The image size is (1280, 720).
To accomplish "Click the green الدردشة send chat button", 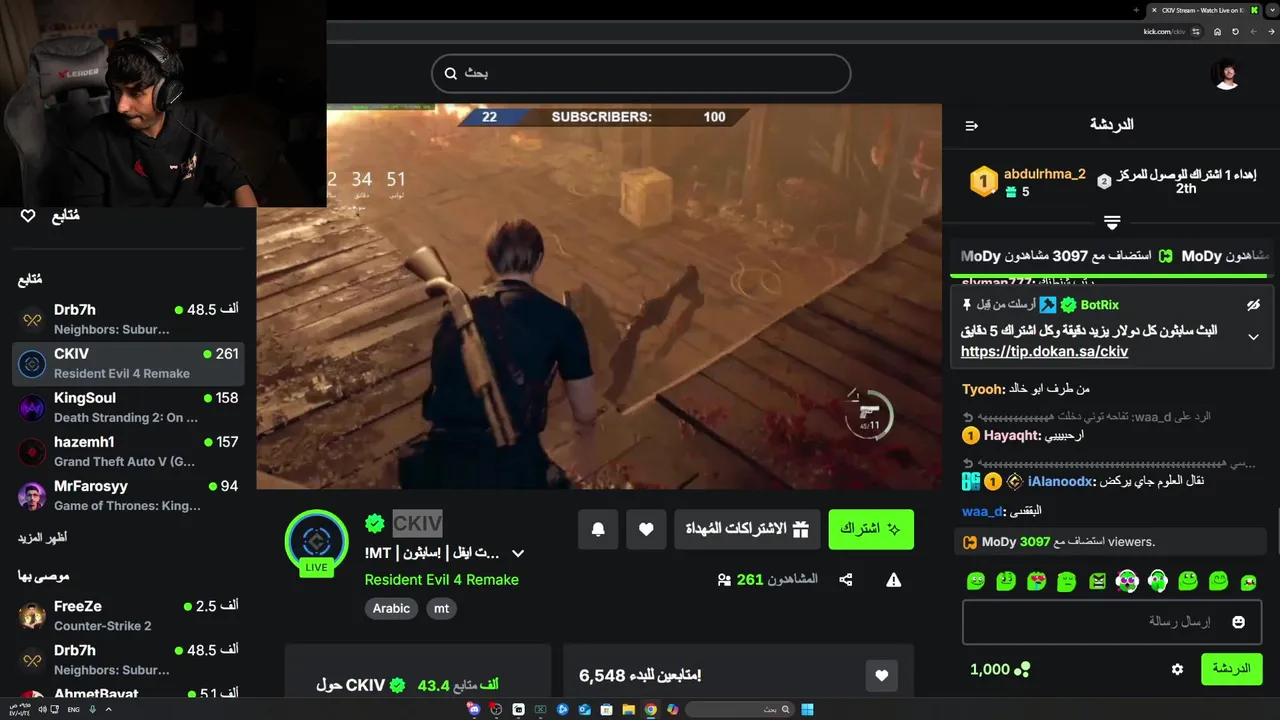I will pos(1231,669).
